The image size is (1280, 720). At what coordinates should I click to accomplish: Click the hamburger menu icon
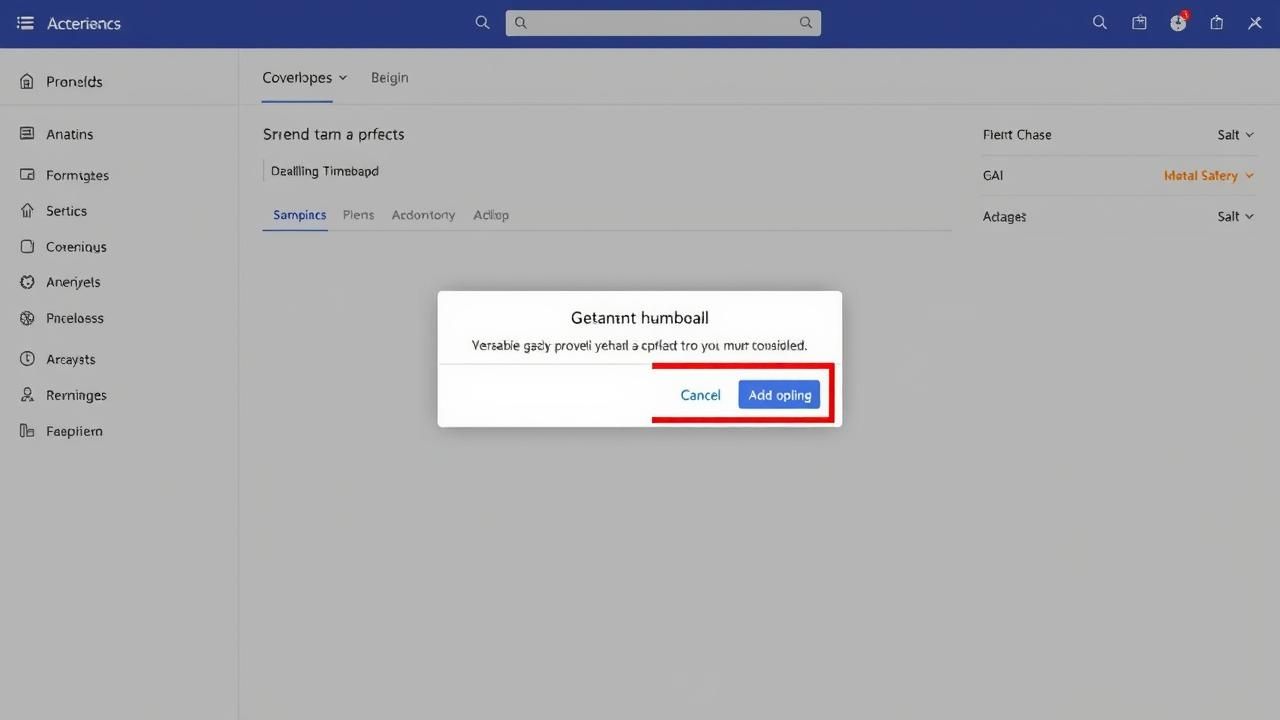tap(25, 23)
